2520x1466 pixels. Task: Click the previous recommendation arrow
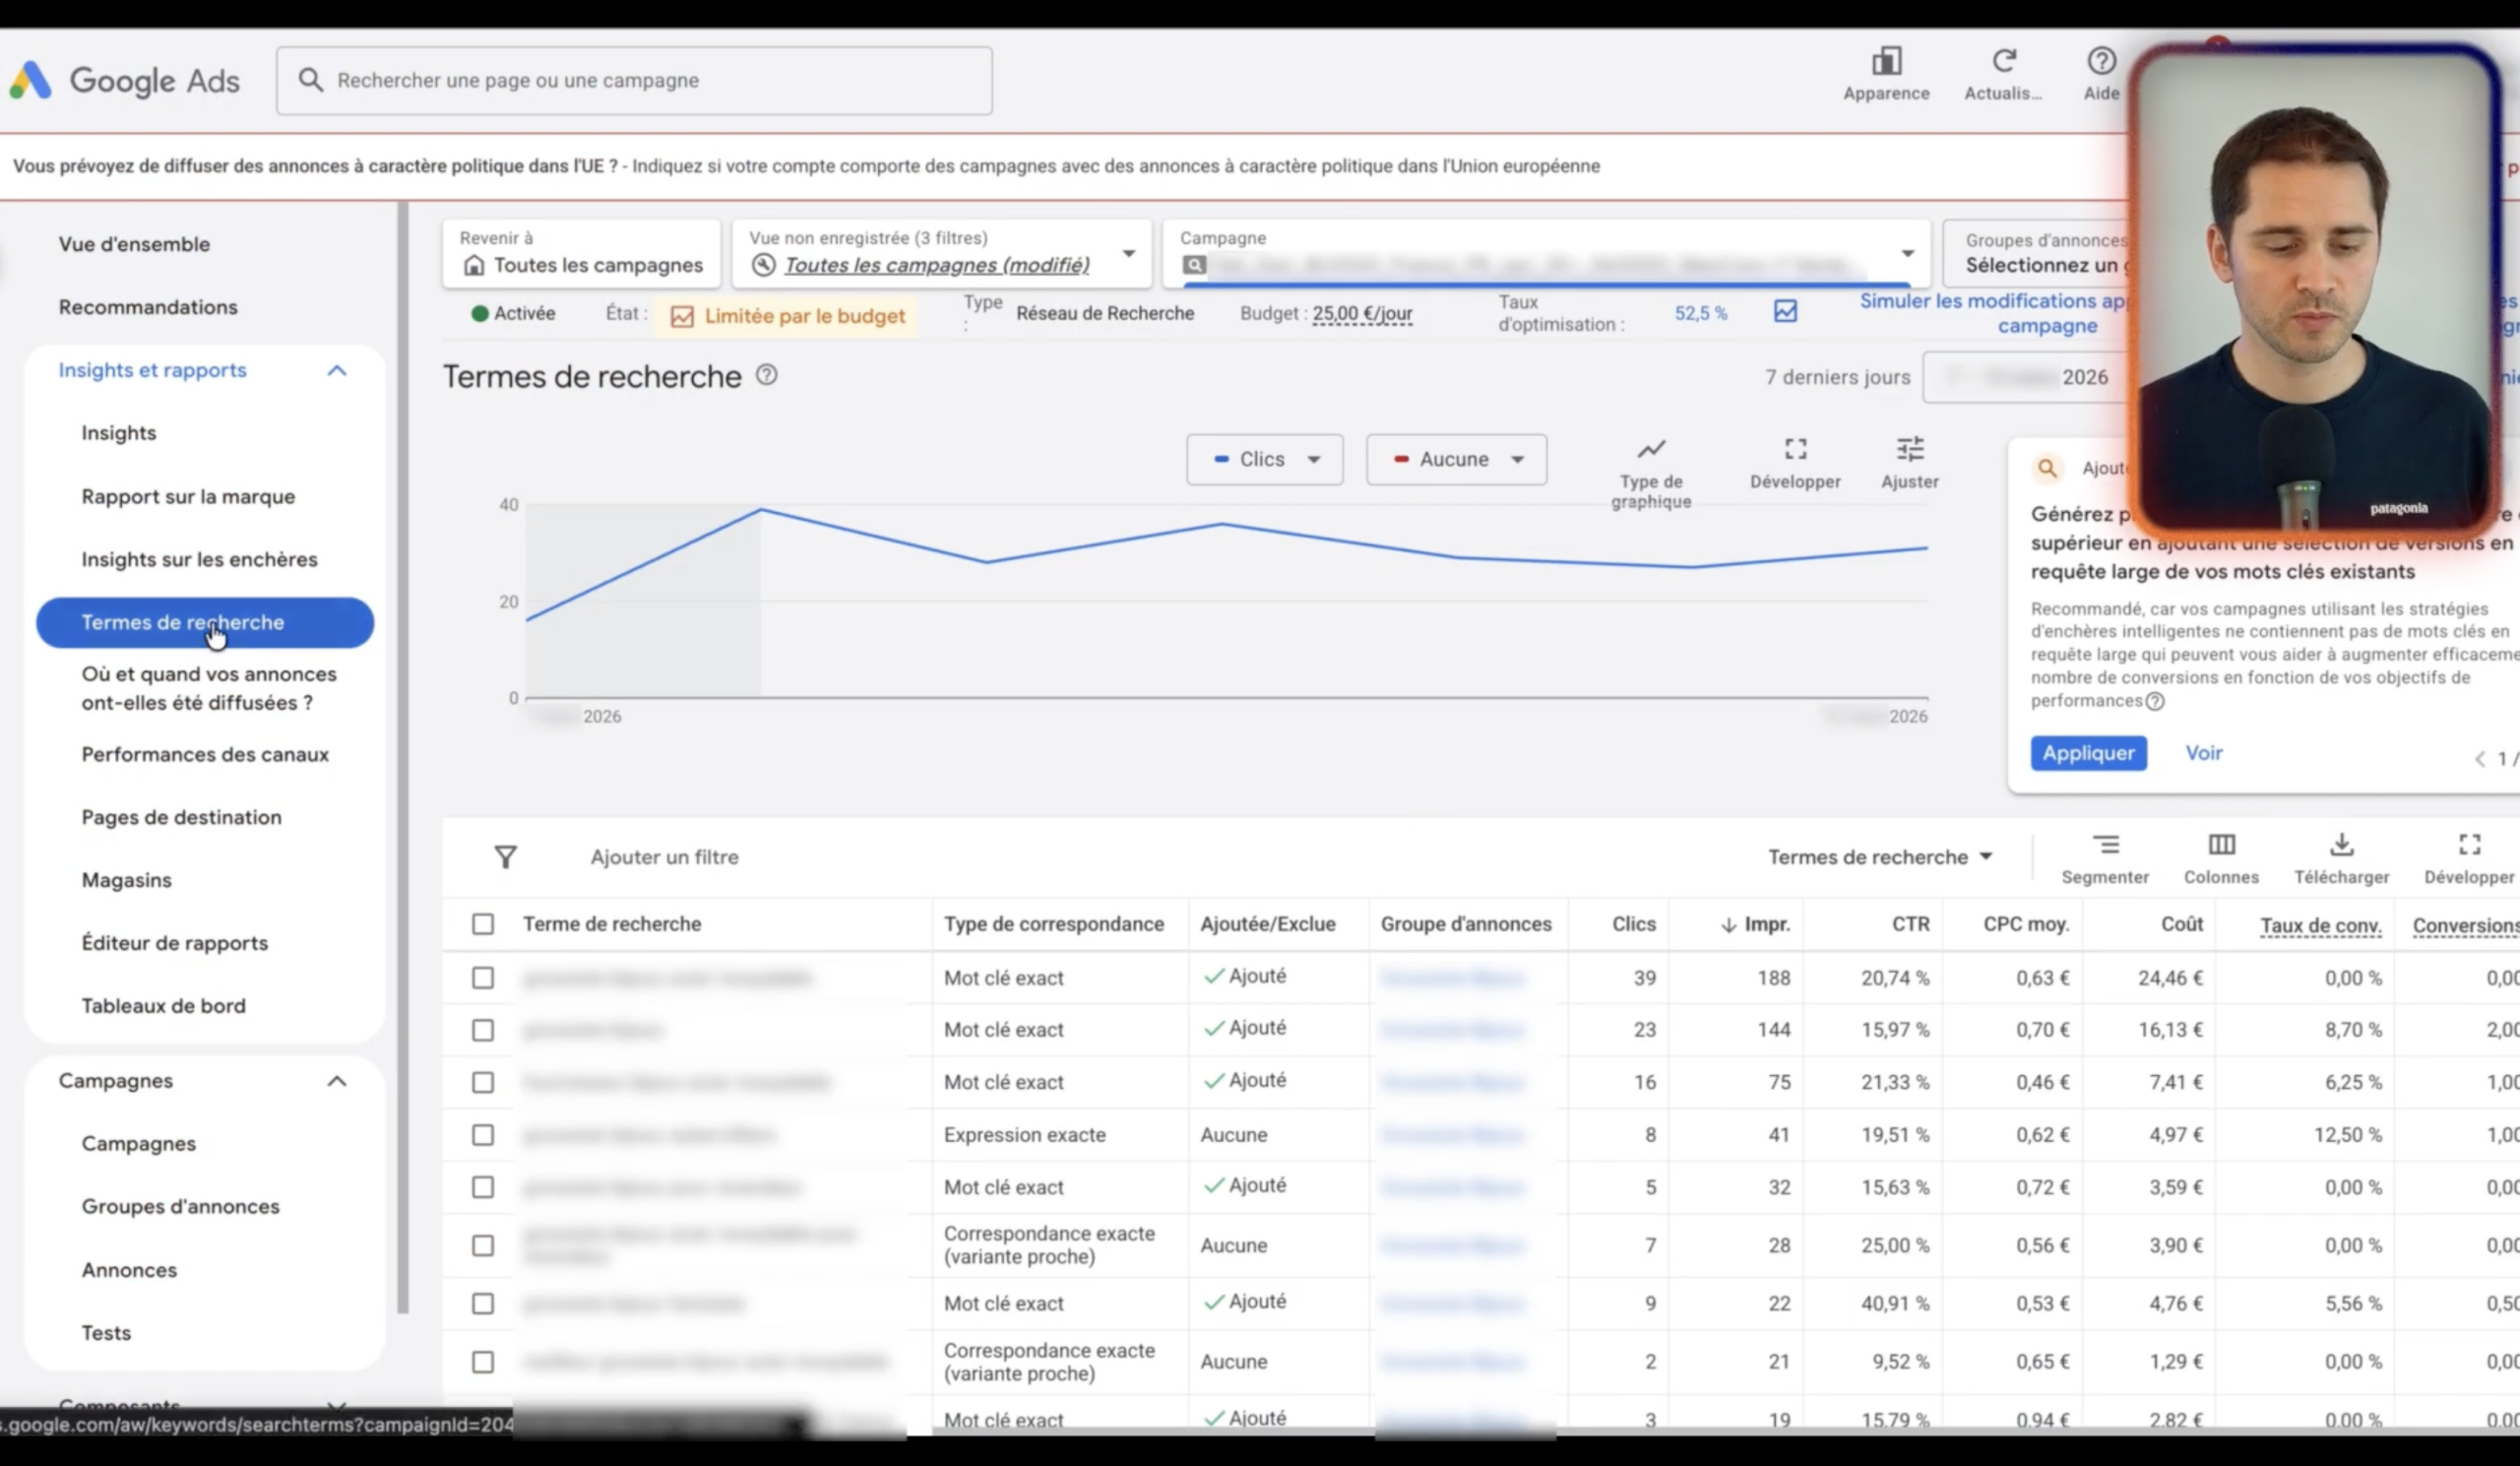pyautogui.click(x=2480, y=759)
